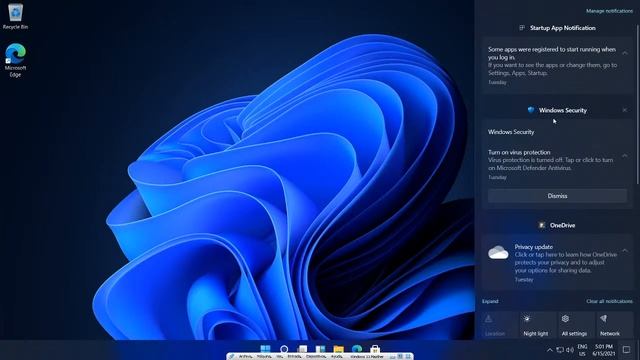Expand the quick actions panel
This screenshot has width=640, height=360.
tap(490, 301)
